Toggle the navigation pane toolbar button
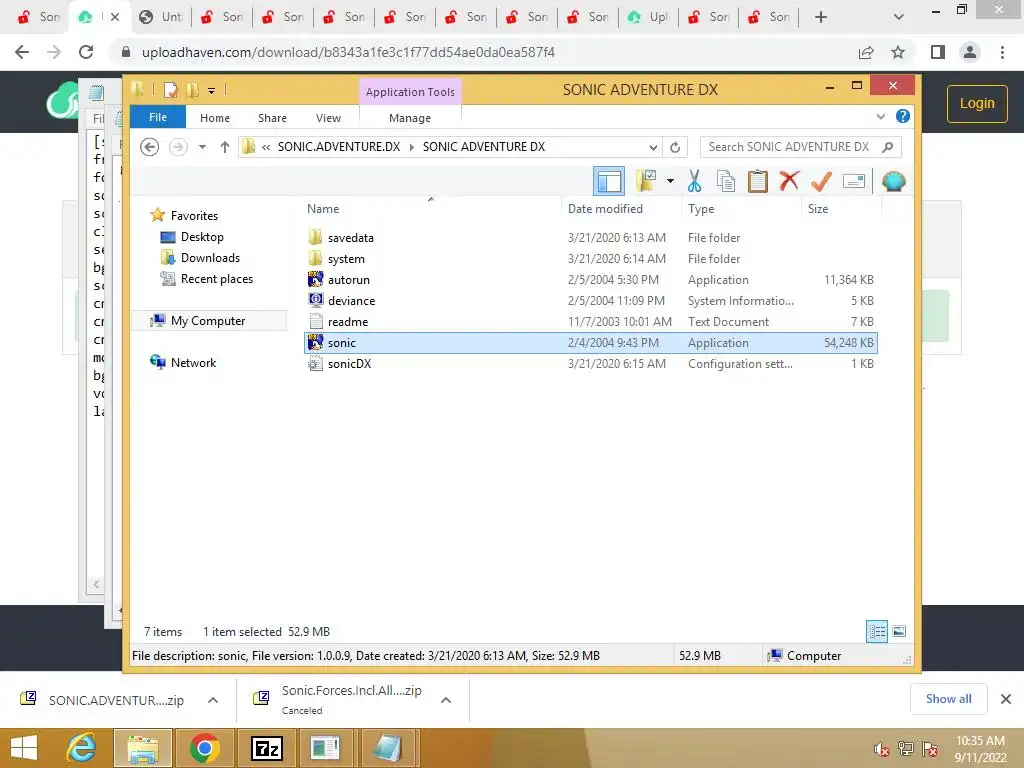The image size is (1024, 768). tap(609, 181)
